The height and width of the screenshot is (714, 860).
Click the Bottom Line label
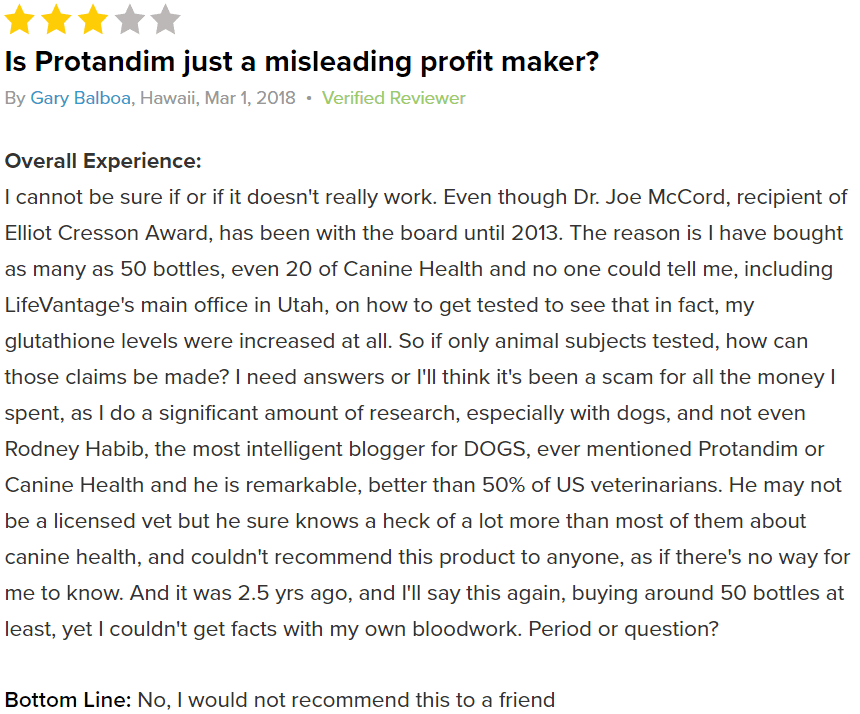click(68, 700)
